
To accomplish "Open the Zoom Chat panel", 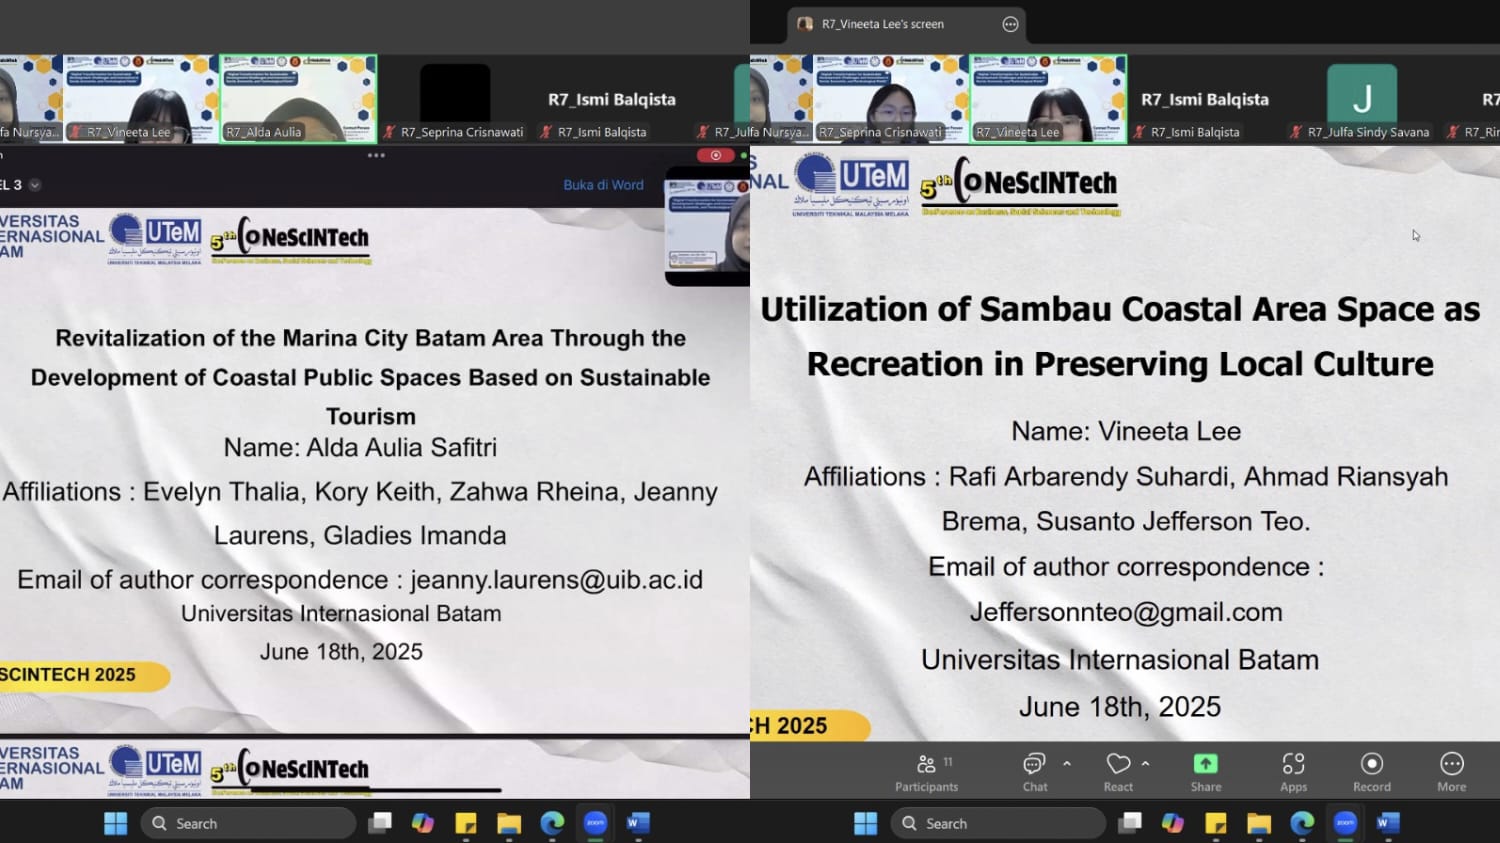I will click(x=1034, y=772).
